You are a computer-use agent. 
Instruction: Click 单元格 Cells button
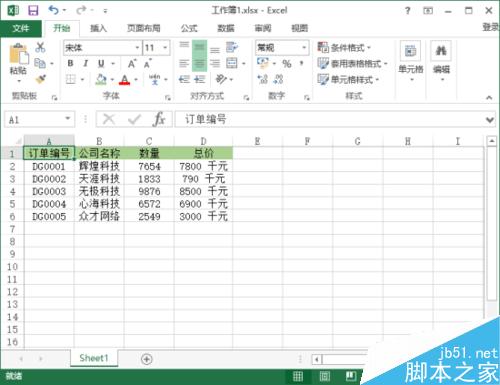[411, 62]
